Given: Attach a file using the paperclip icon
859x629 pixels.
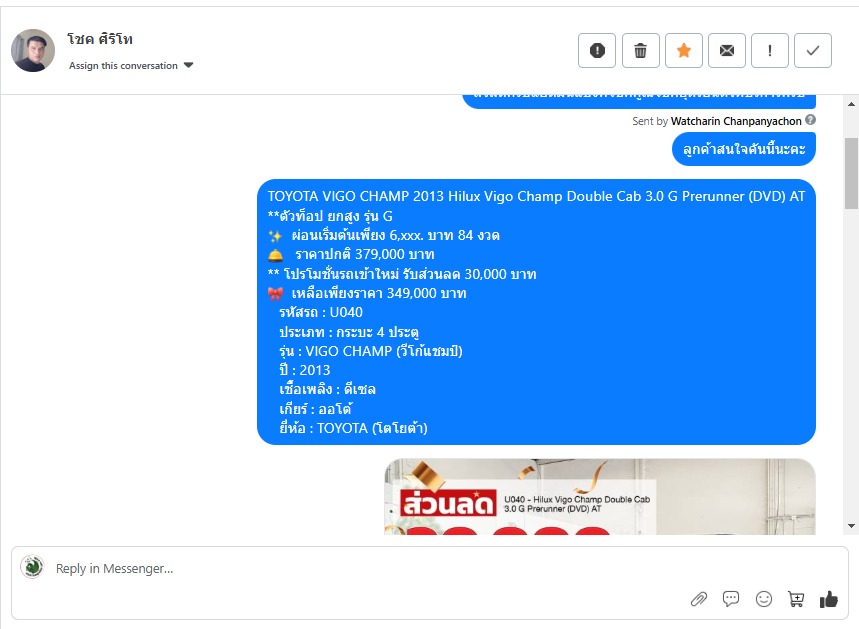Looking at the screenshot, I should tap(698, 599).
